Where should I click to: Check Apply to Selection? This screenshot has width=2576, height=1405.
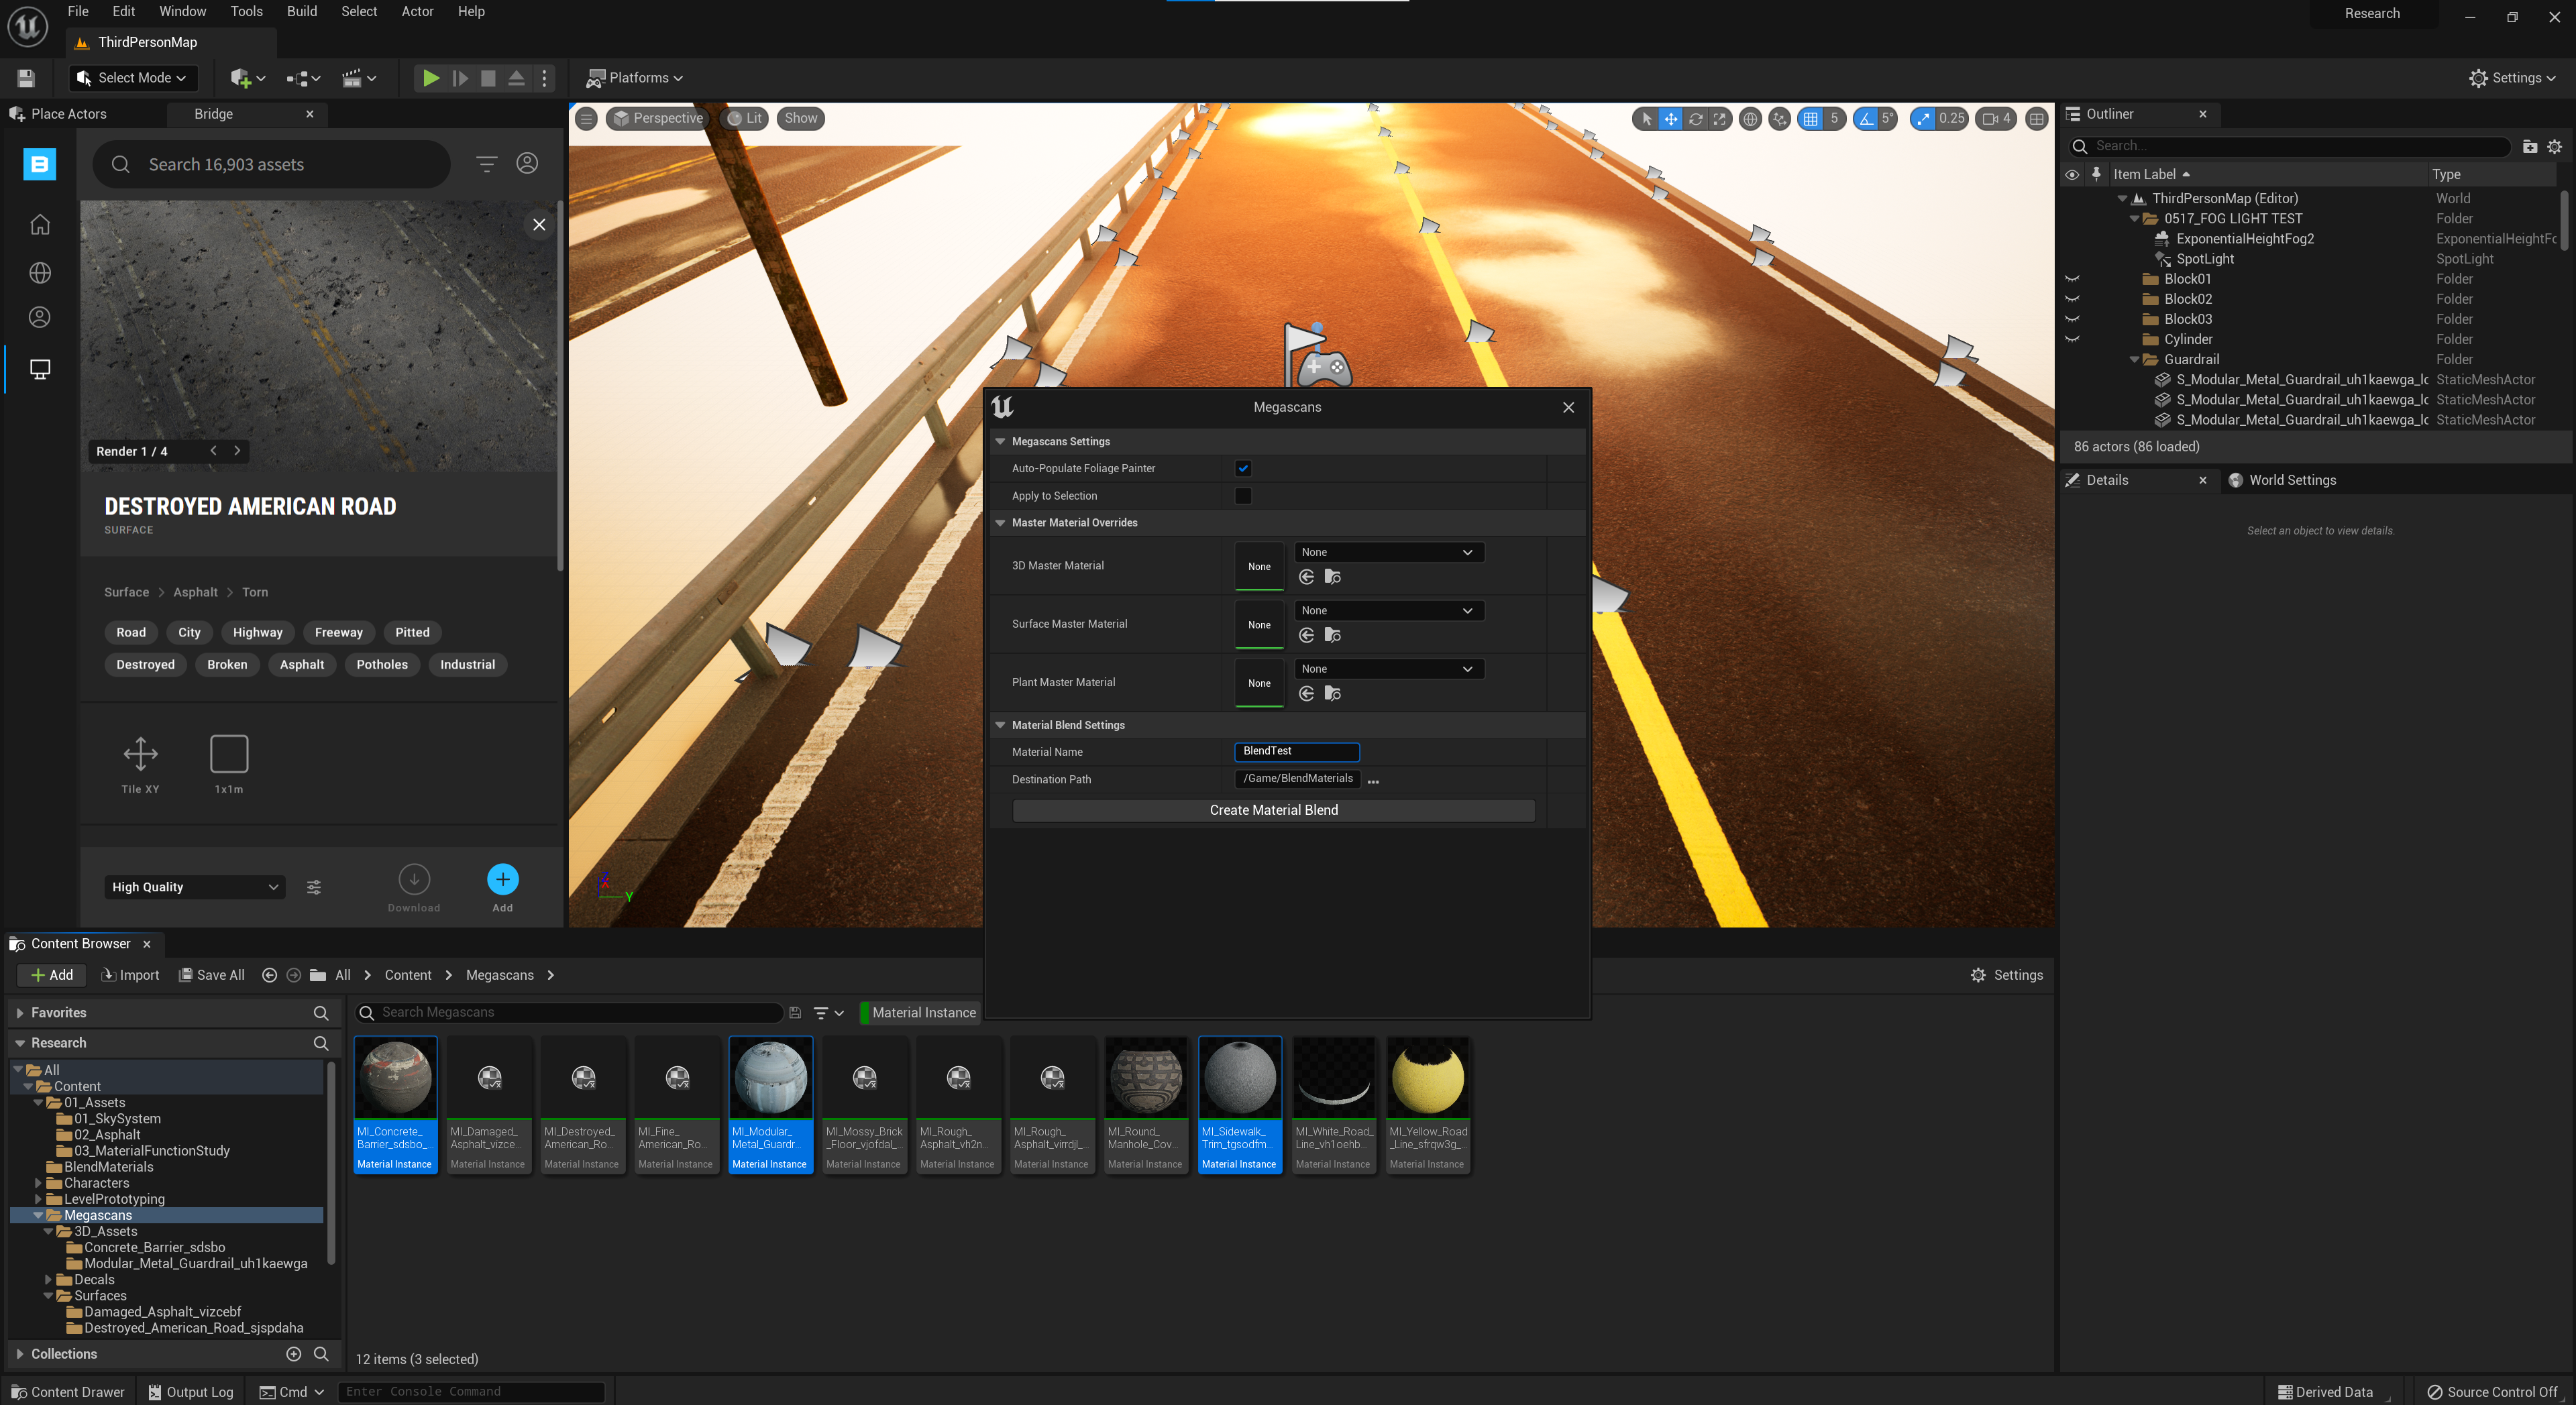coord(1243,496)
